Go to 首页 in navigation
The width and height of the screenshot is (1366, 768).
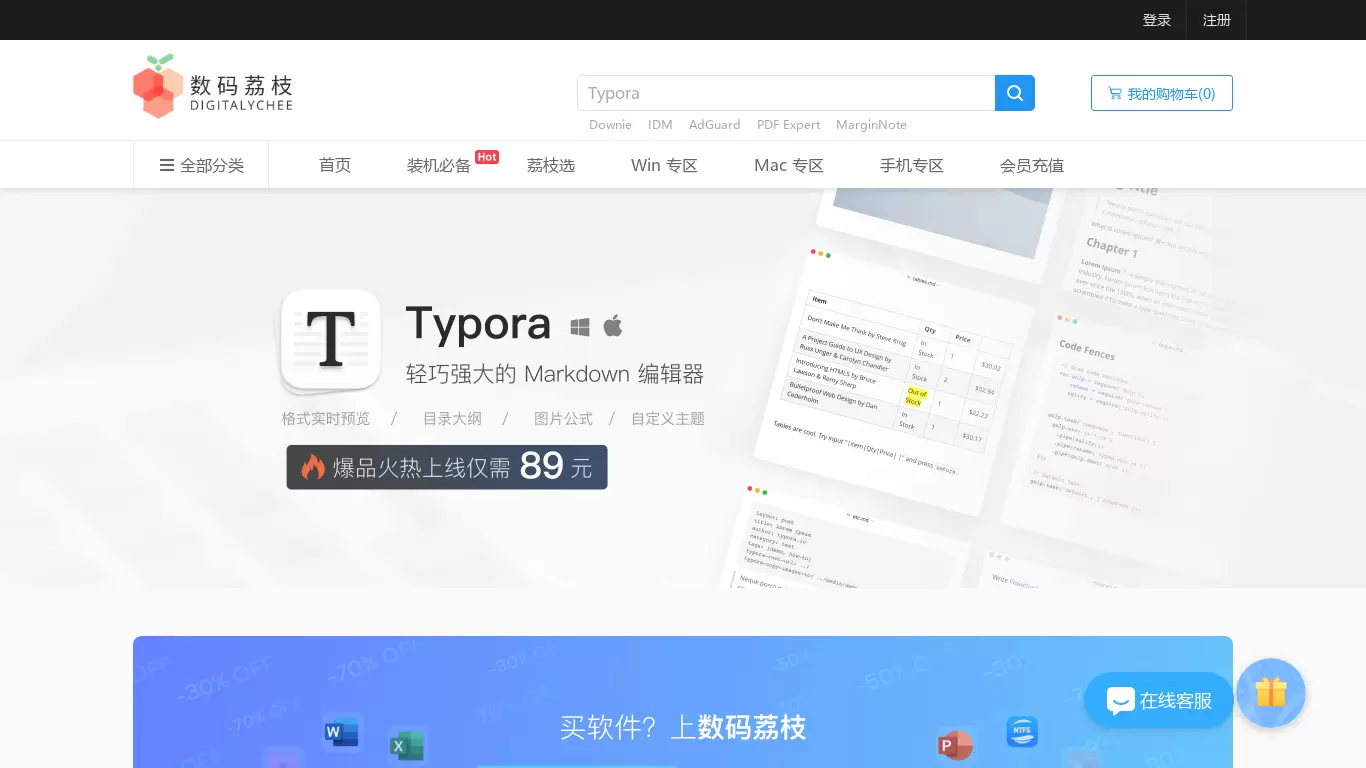pos(335,165)
